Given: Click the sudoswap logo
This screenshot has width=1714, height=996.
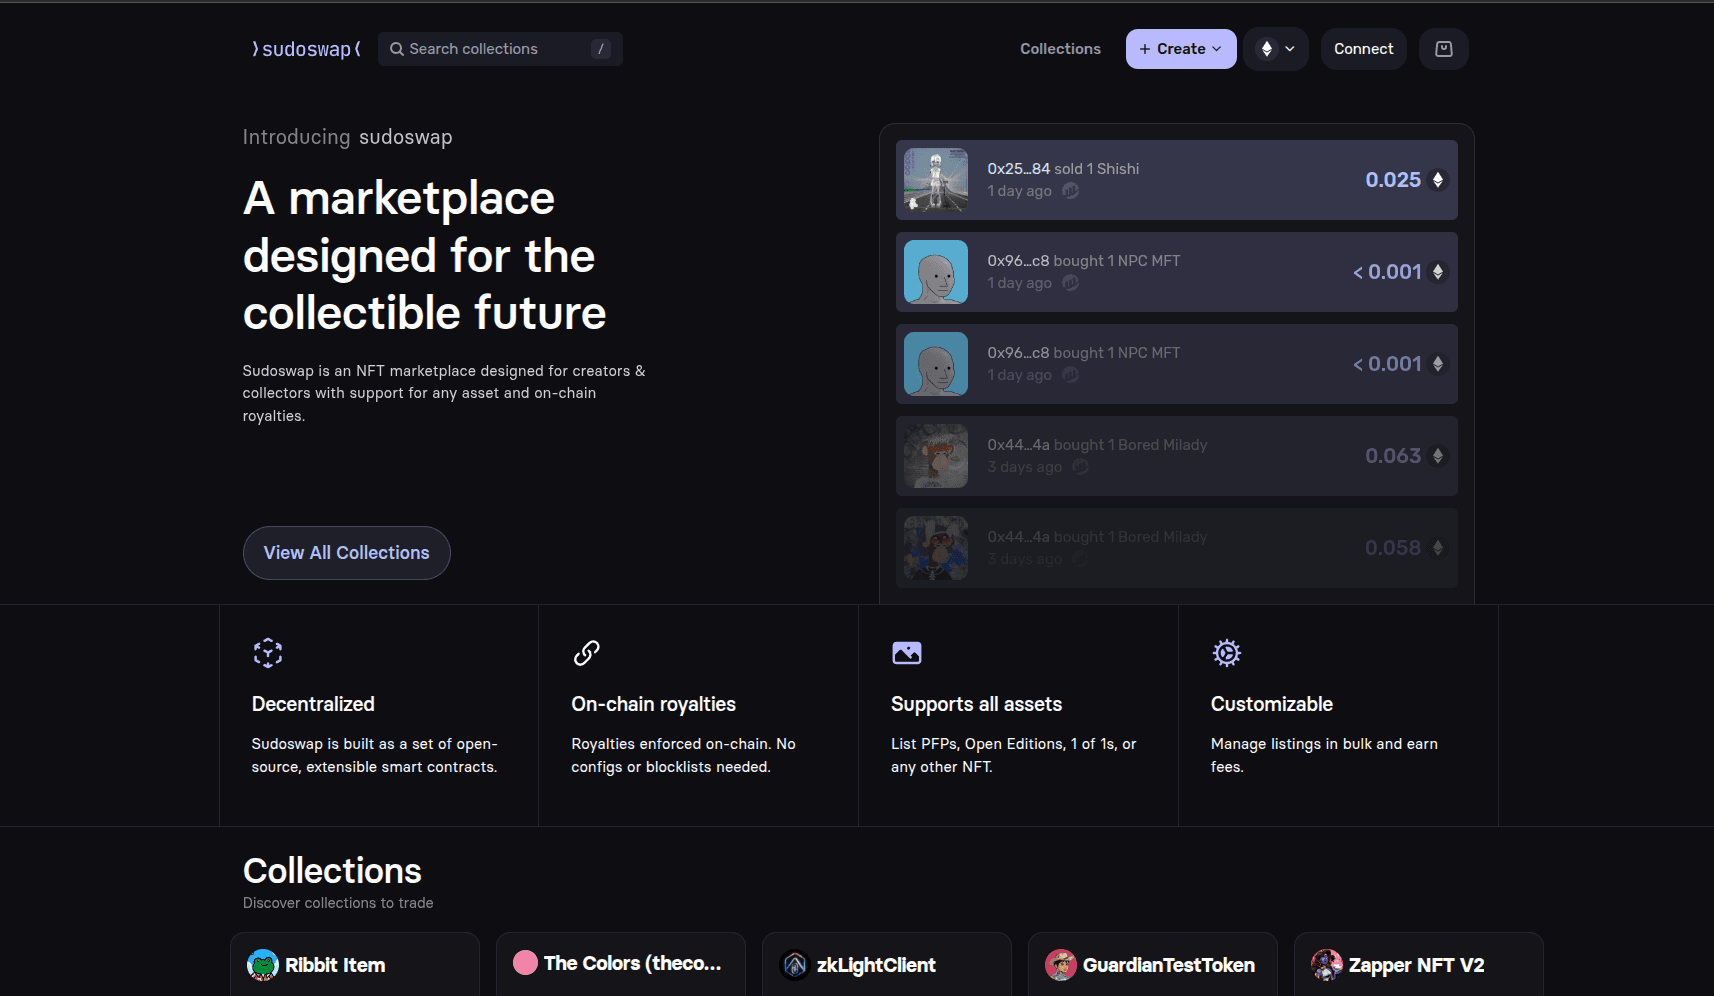Looking at the screenshot, I should pyautogui.click(x=306, y=49).
